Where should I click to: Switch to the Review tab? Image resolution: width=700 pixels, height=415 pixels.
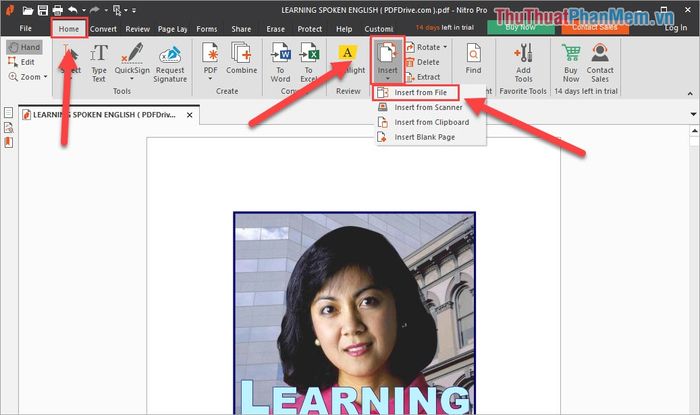point(138,29)
